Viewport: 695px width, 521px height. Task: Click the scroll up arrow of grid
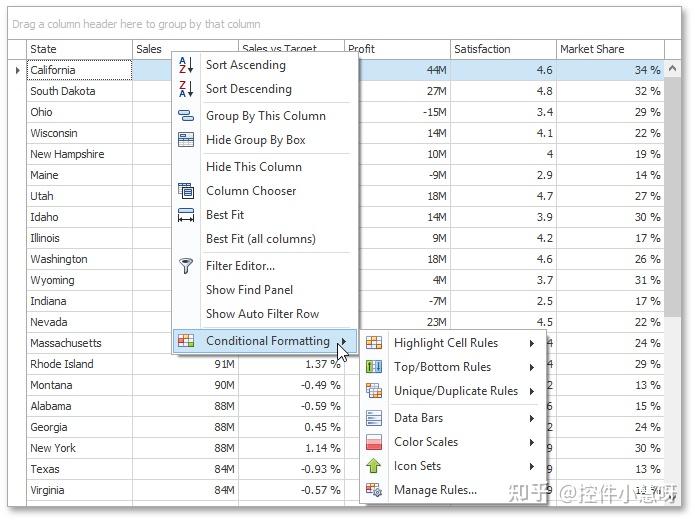(672, 68)
